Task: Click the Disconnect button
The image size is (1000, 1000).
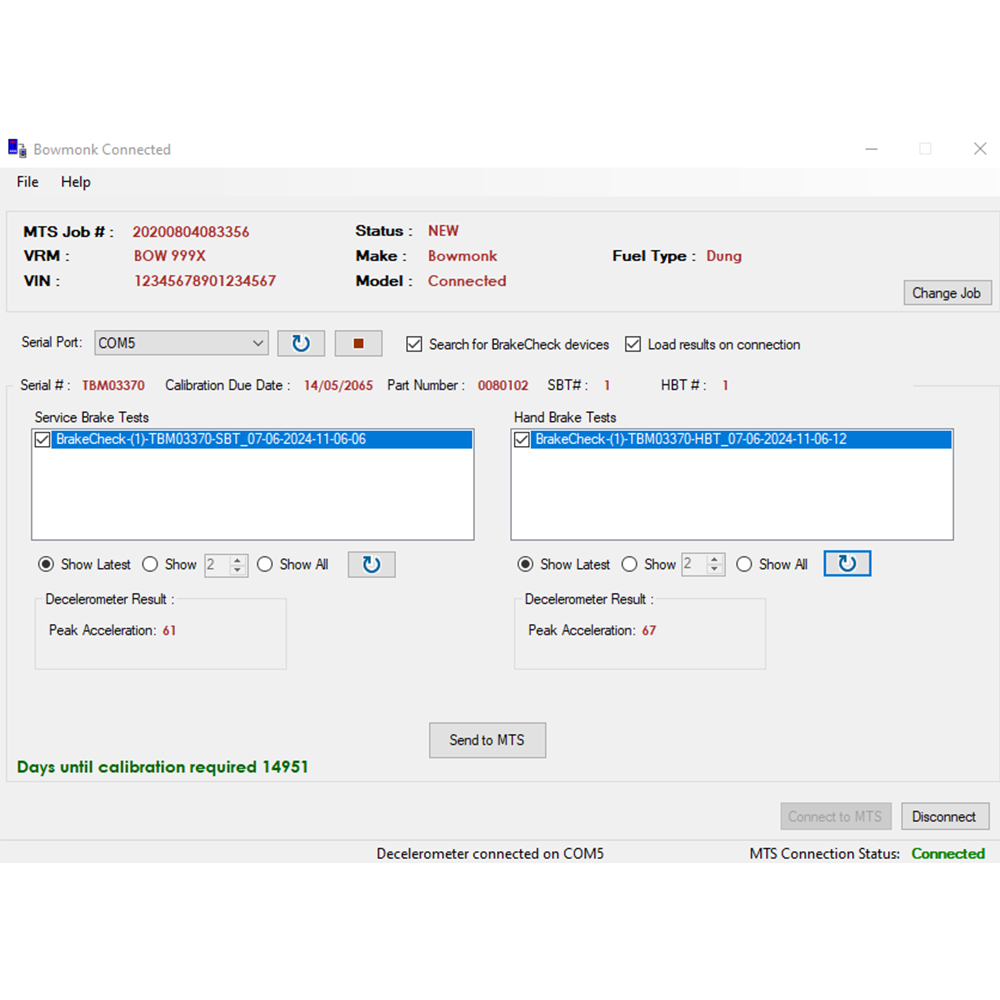Action: [945, 816]
